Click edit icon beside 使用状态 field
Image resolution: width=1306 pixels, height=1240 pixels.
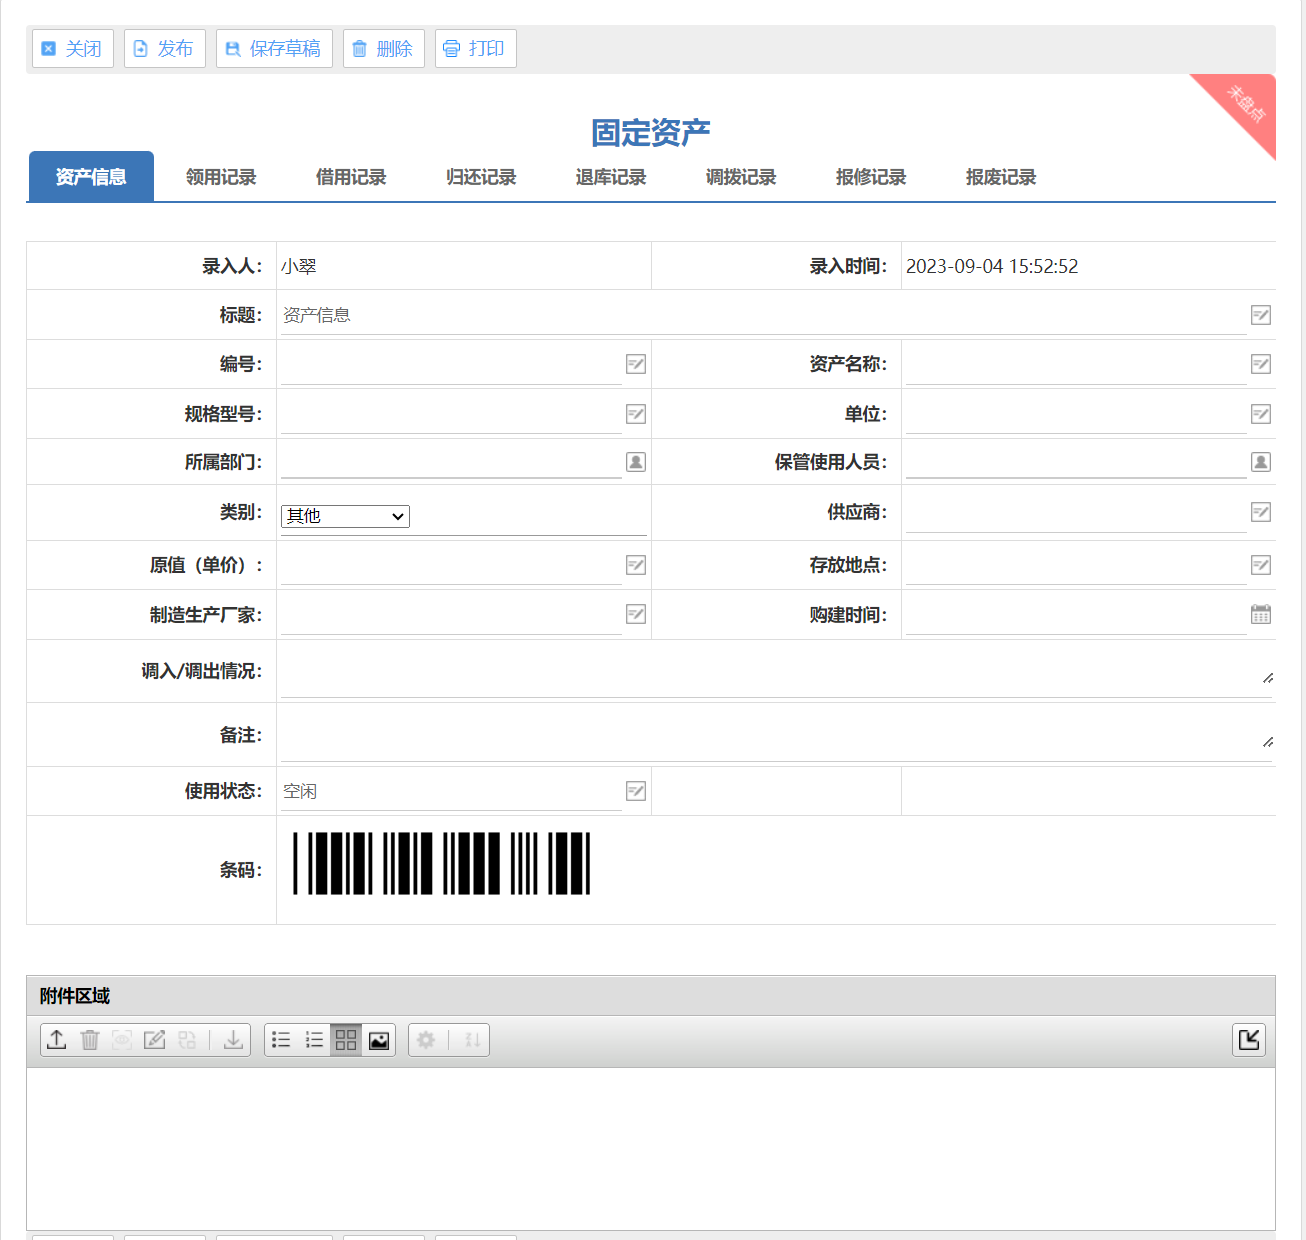tap(636, 791)
